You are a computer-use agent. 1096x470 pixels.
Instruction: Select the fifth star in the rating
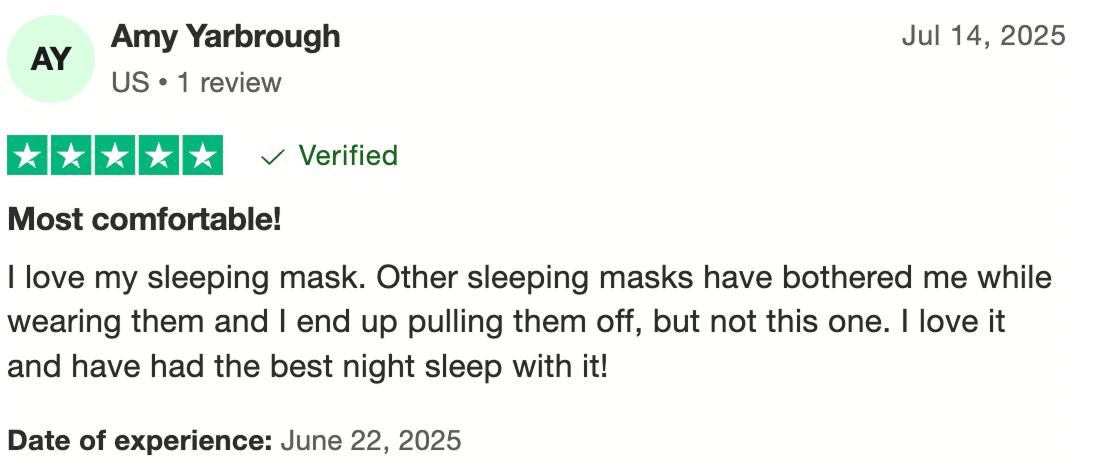point(202,156)
